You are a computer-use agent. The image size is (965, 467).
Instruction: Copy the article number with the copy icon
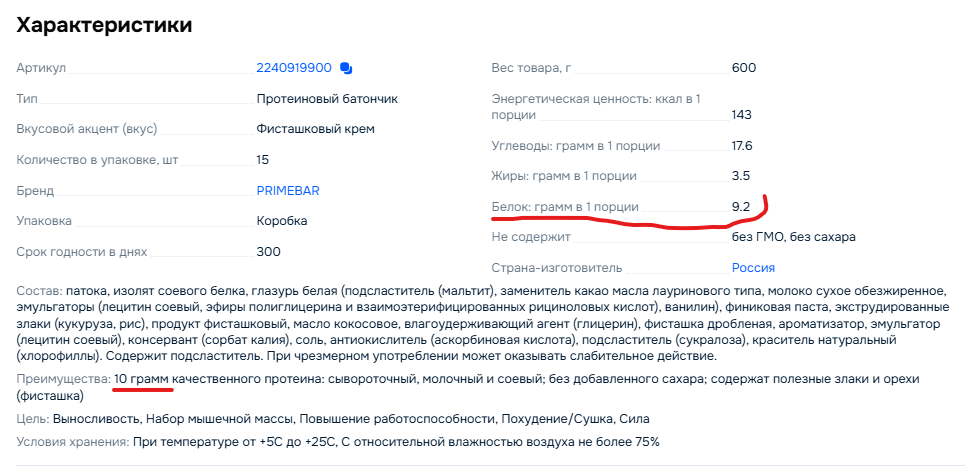[346, 68]
